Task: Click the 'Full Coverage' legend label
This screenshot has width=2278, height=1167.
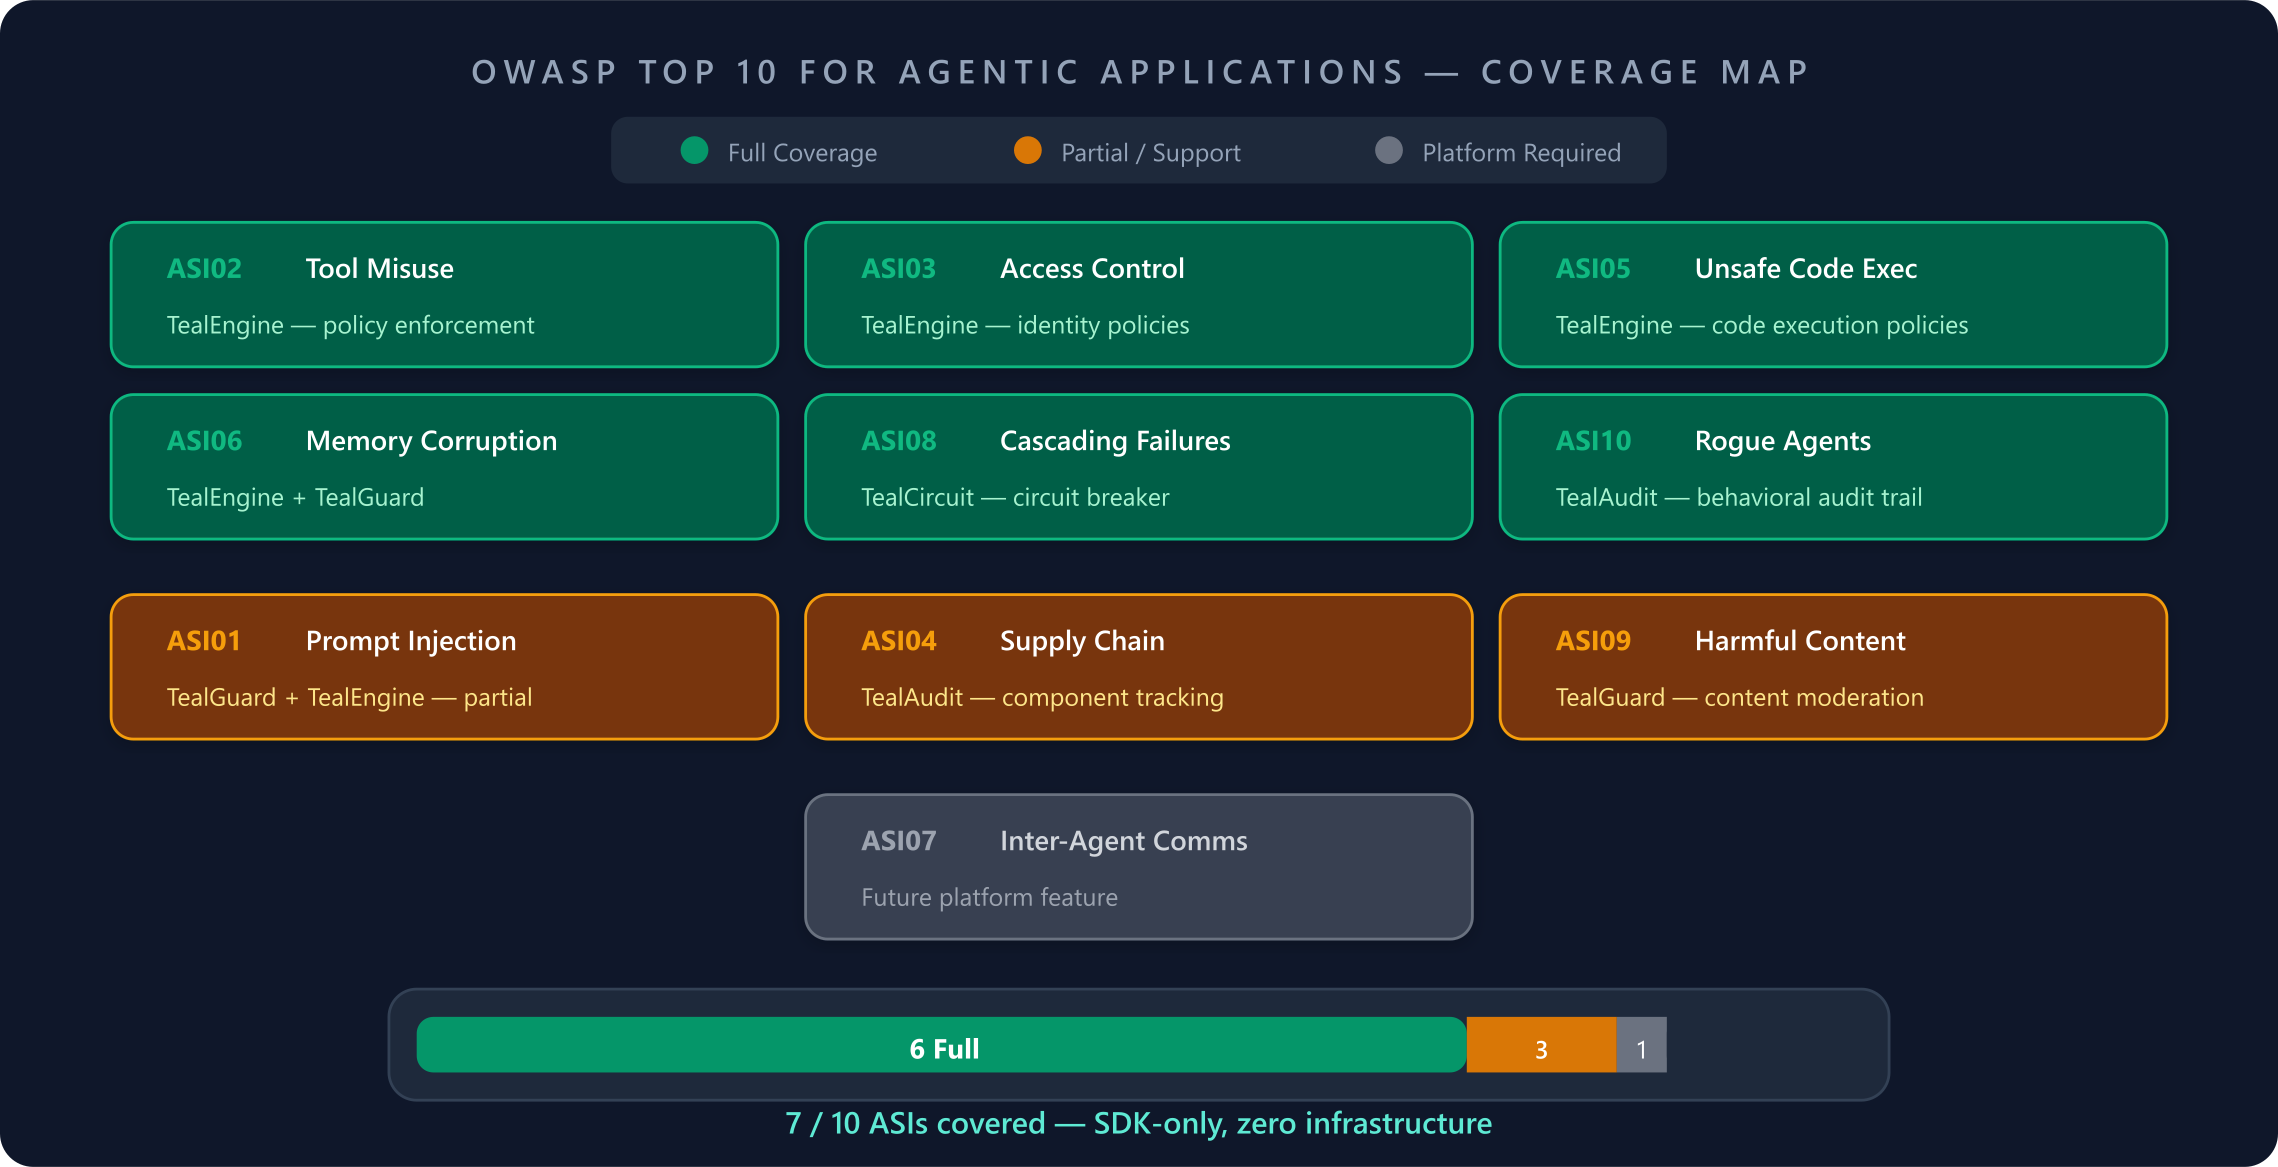Action: (802, 153)
